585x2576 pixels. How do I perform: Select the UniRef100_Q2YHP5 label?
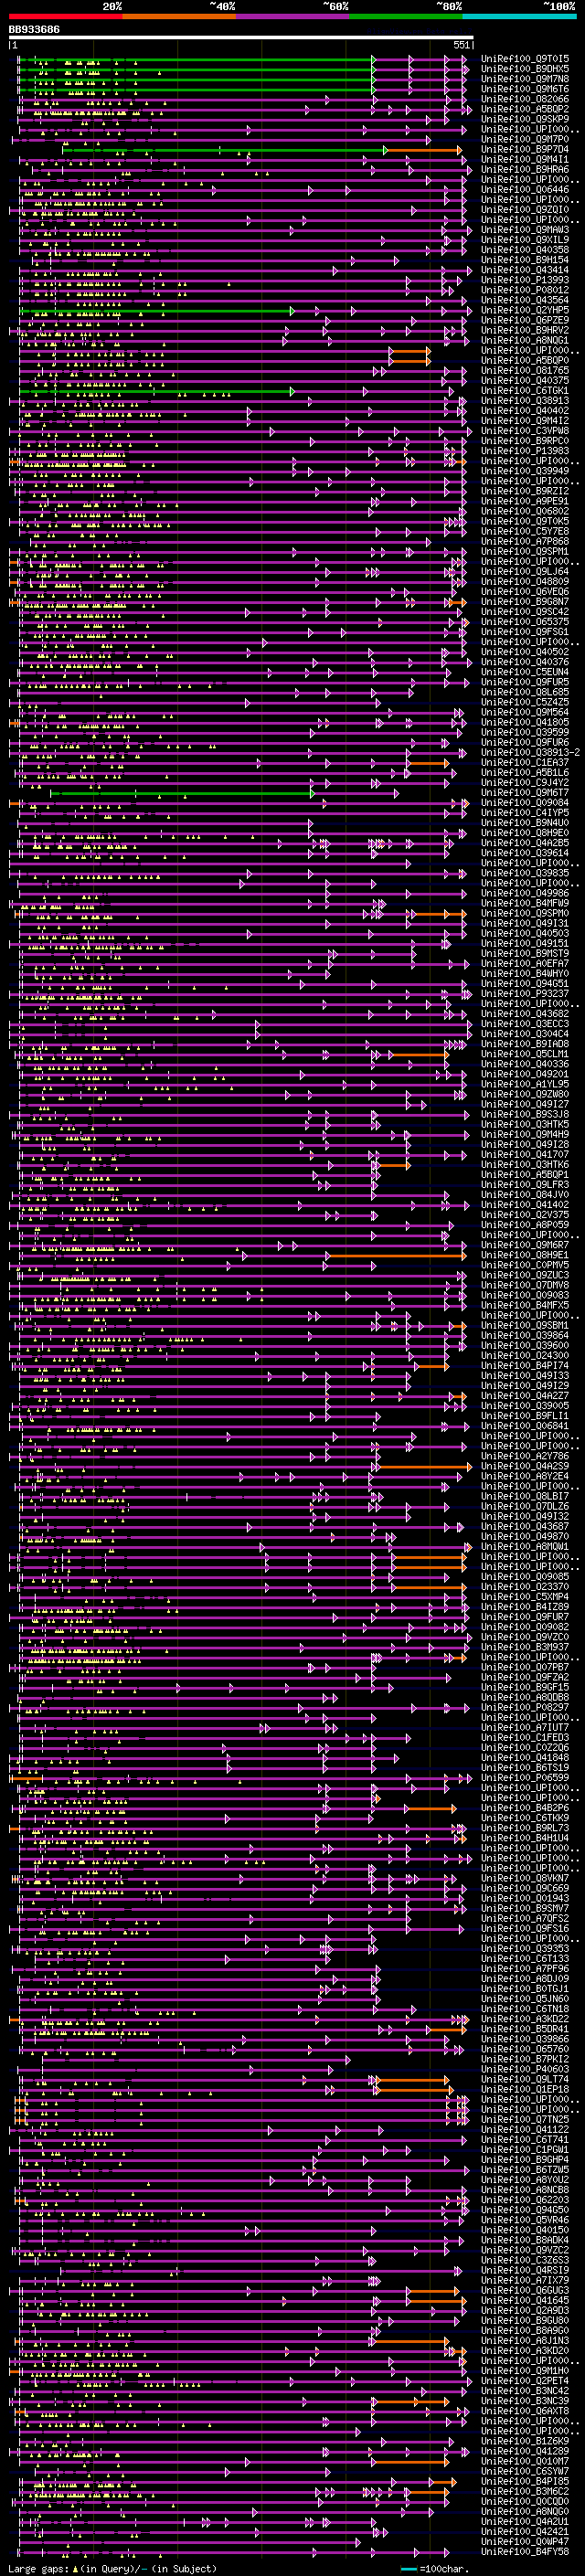524,310
